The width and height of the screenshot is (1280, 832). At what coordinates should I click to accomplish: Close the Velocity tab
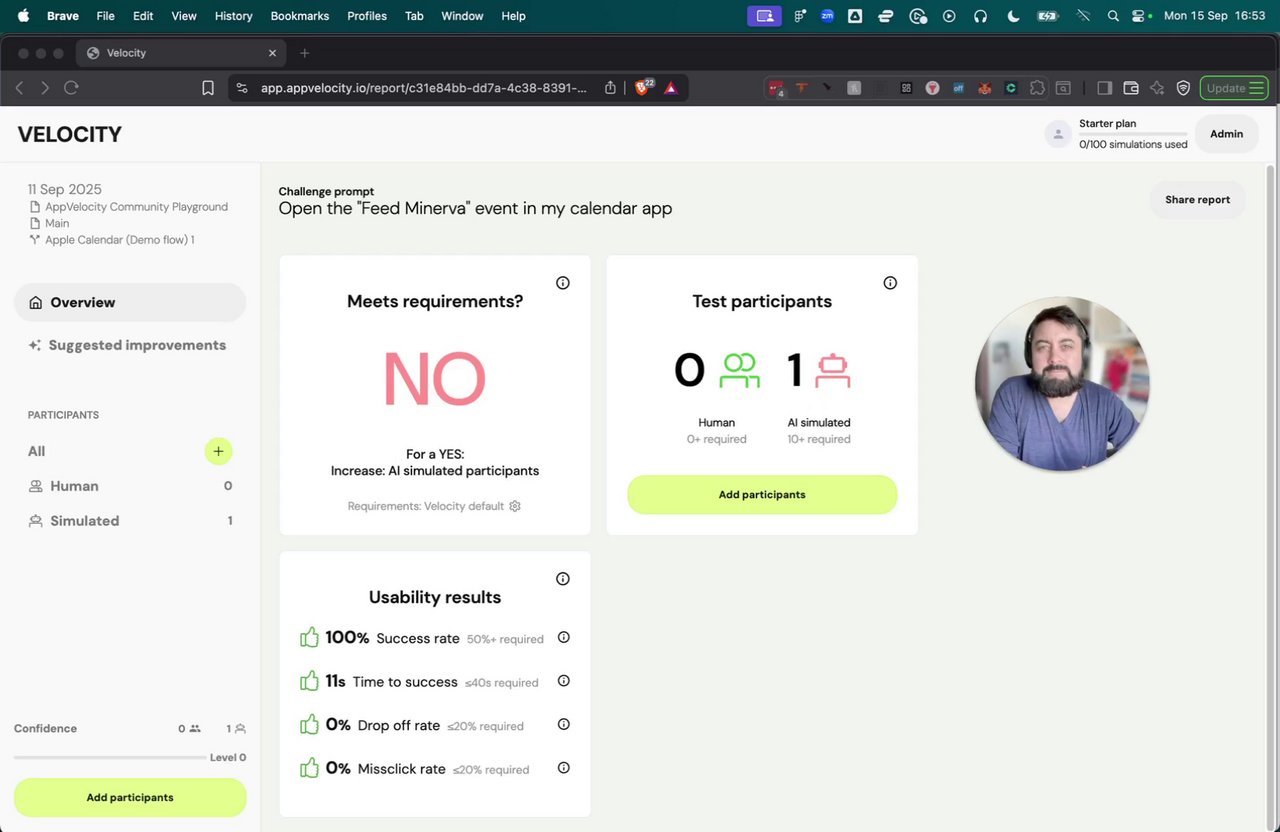272,53
